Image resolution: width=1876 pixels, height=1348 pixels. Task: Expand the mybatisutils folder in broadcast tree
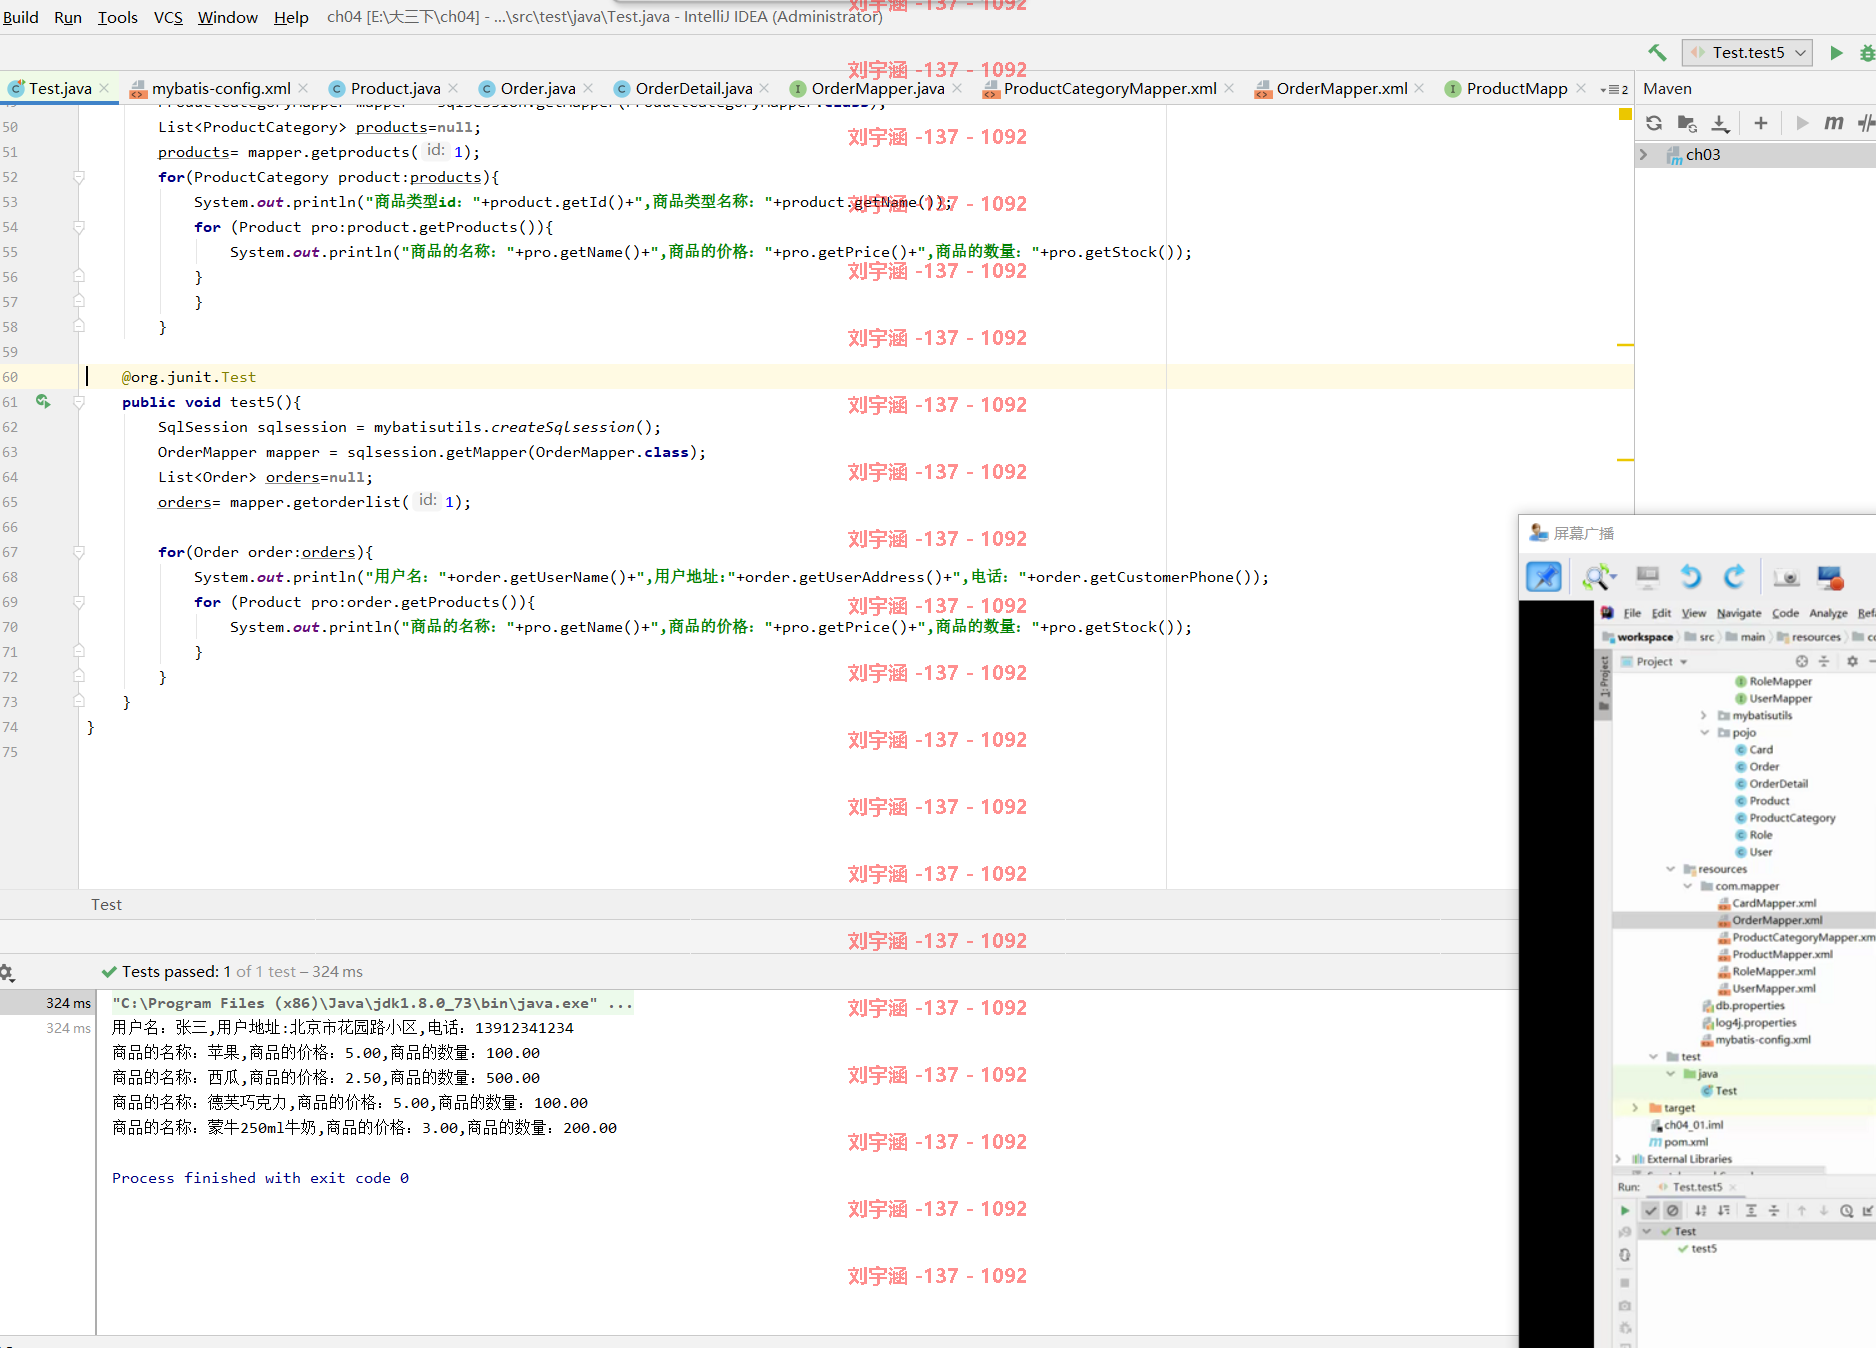pyautogui.click(x=1704, y=716)
